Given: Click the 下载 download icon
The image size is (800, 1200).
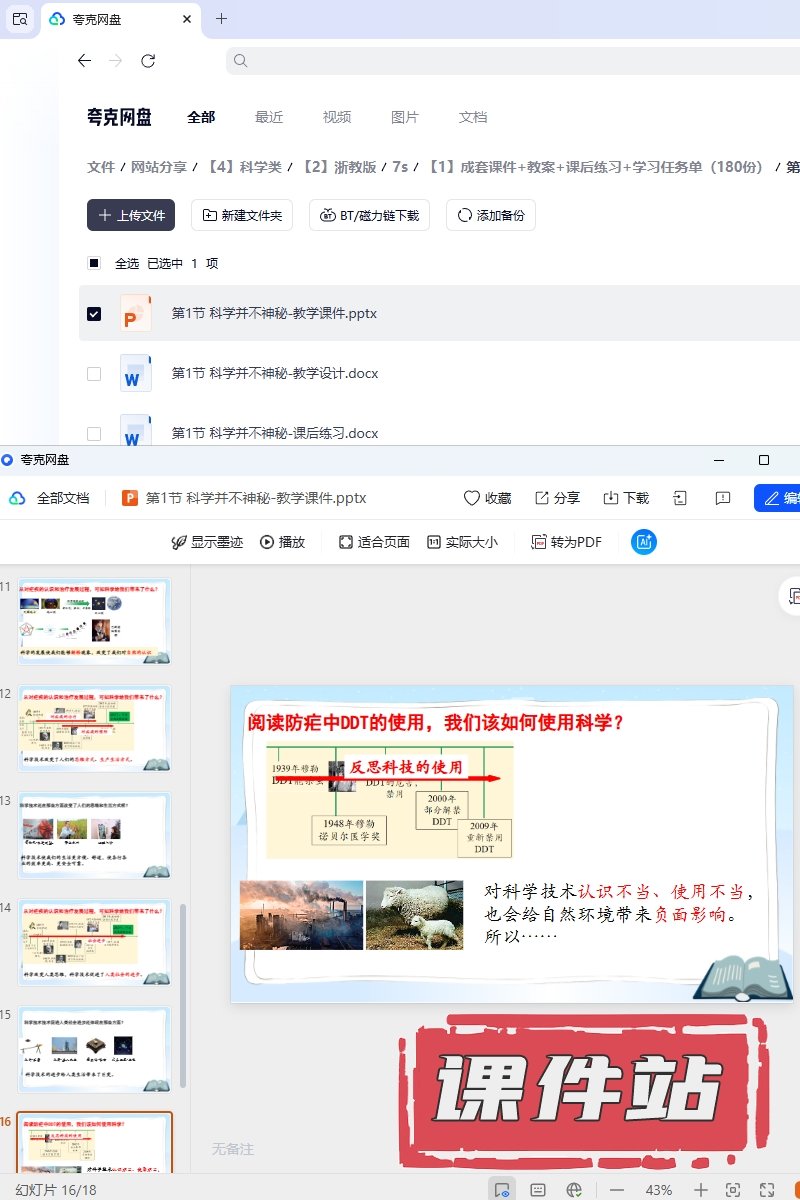Looking at the screenshot, I should click(x=611, y=498).
